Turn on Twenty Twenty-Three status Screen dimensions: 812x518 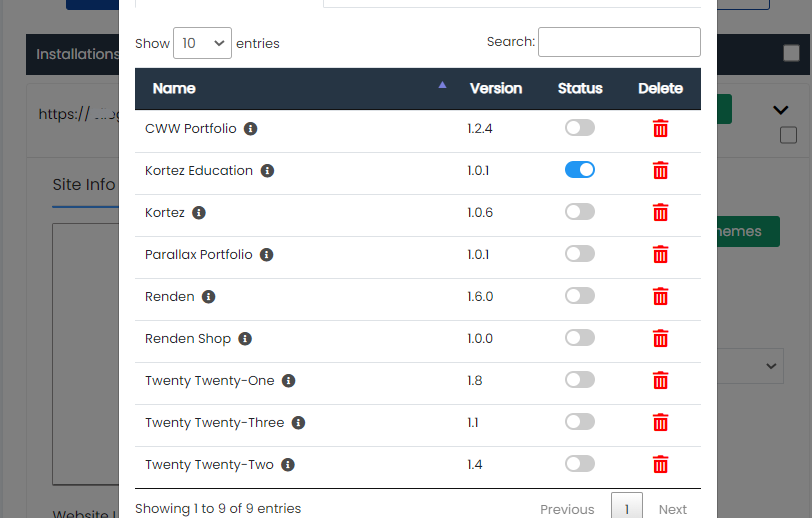[580, 421]
